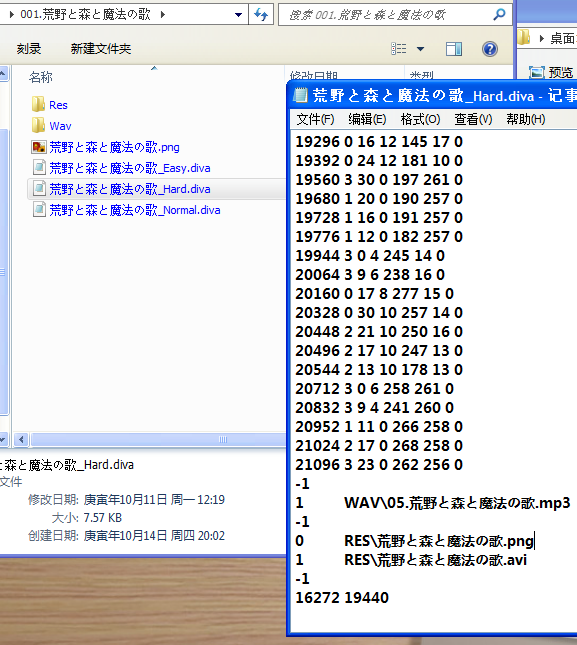Click the 001.荒野と森と魔法の歌 breadcrumb folder
The width and height of the screenshot is (577, 645).
click(x=86, y=15)
